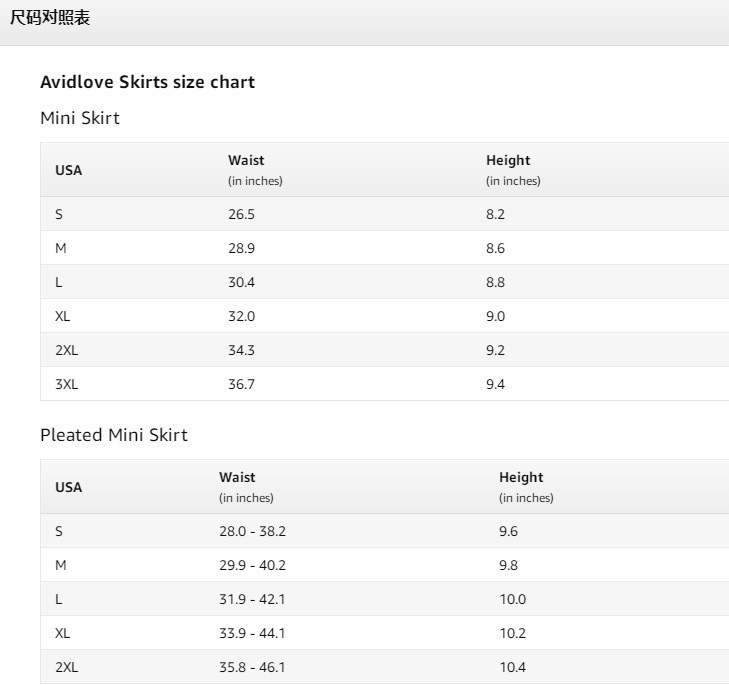Select the 33.9 - 44.1 waist range

click(x=252, y=633)
